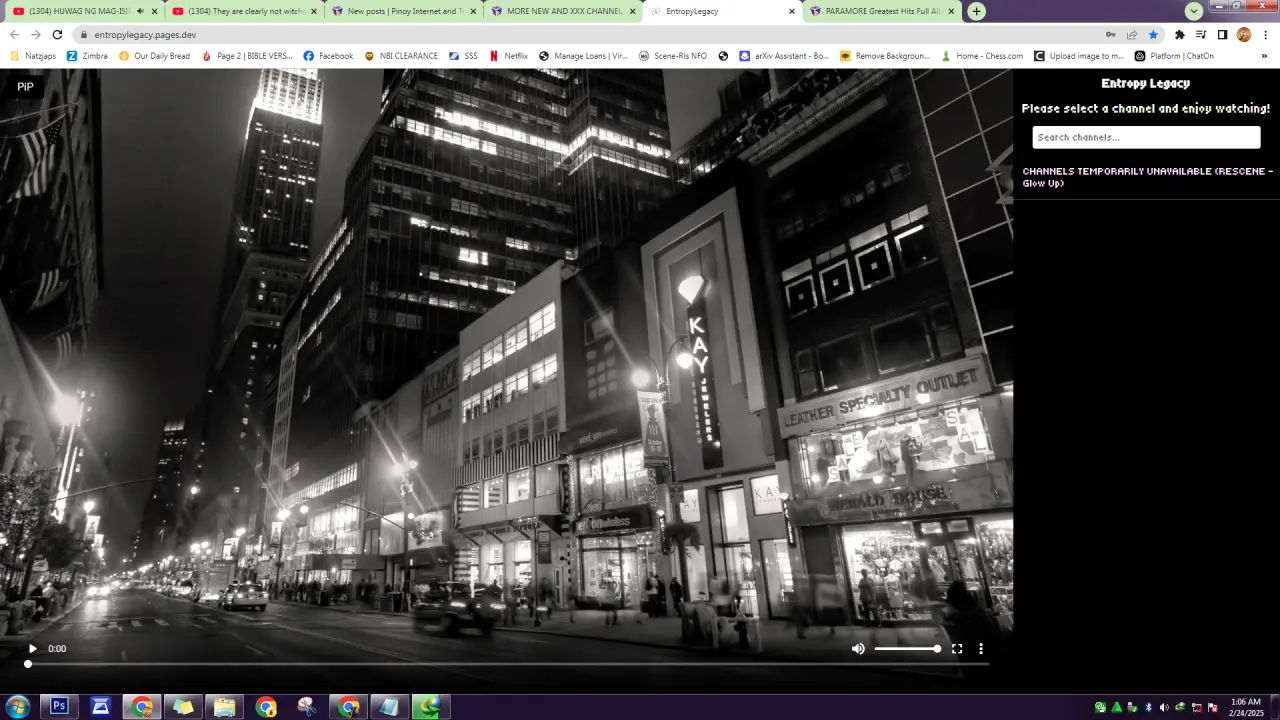Open Photoshop from the taskbar

[59, 707]
